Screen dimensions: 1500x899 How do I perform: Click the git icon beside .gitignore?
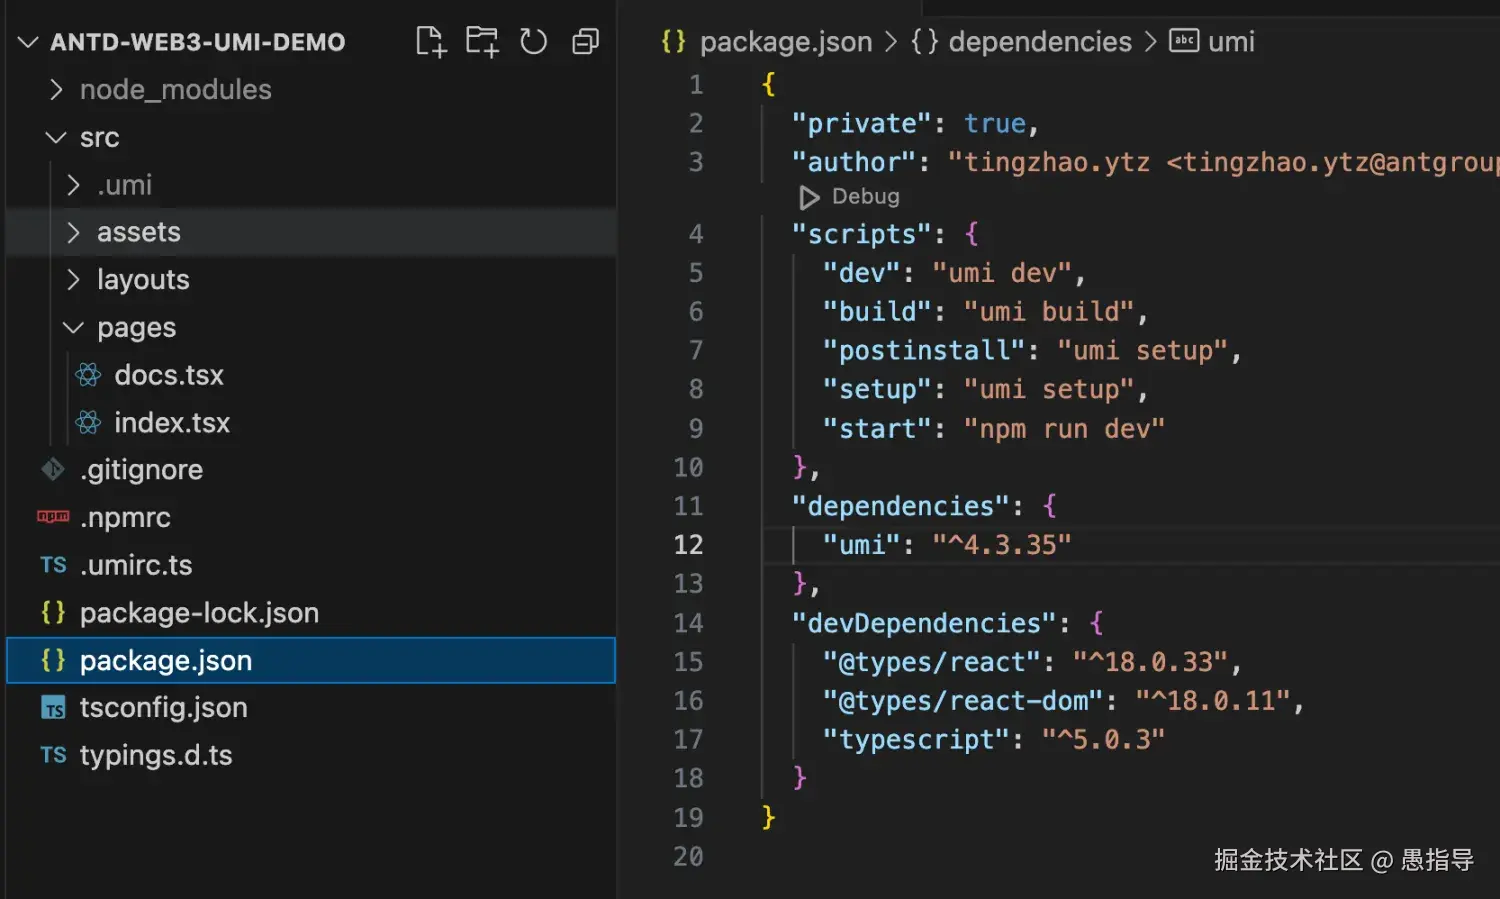tap(53, 469)
